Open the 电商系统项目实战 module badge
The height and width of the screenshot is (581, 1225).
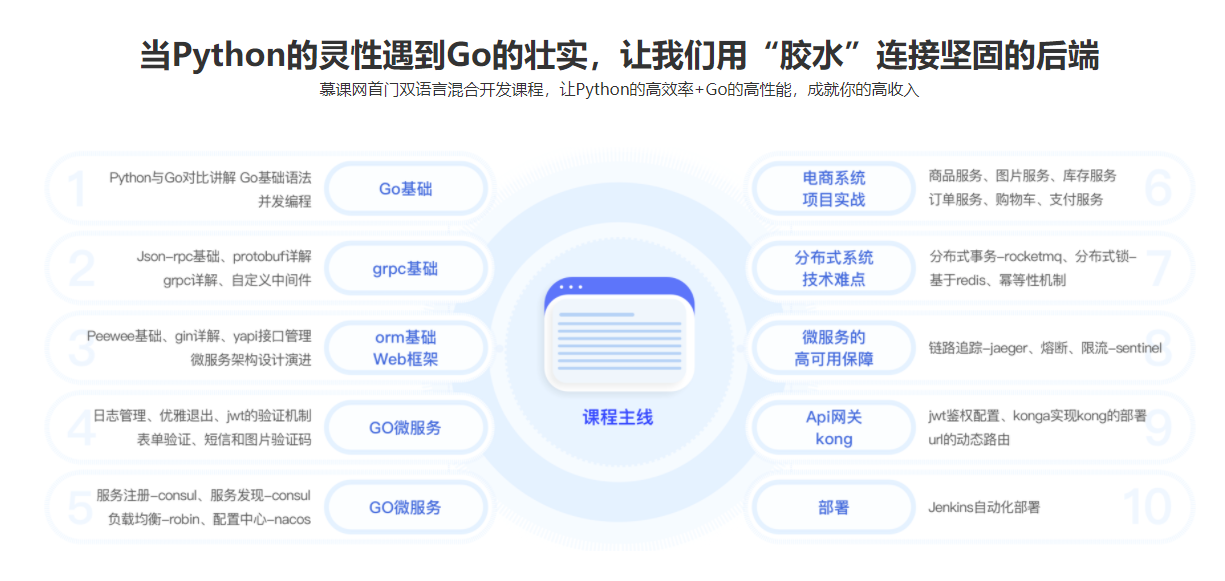[x=831, y=188]
